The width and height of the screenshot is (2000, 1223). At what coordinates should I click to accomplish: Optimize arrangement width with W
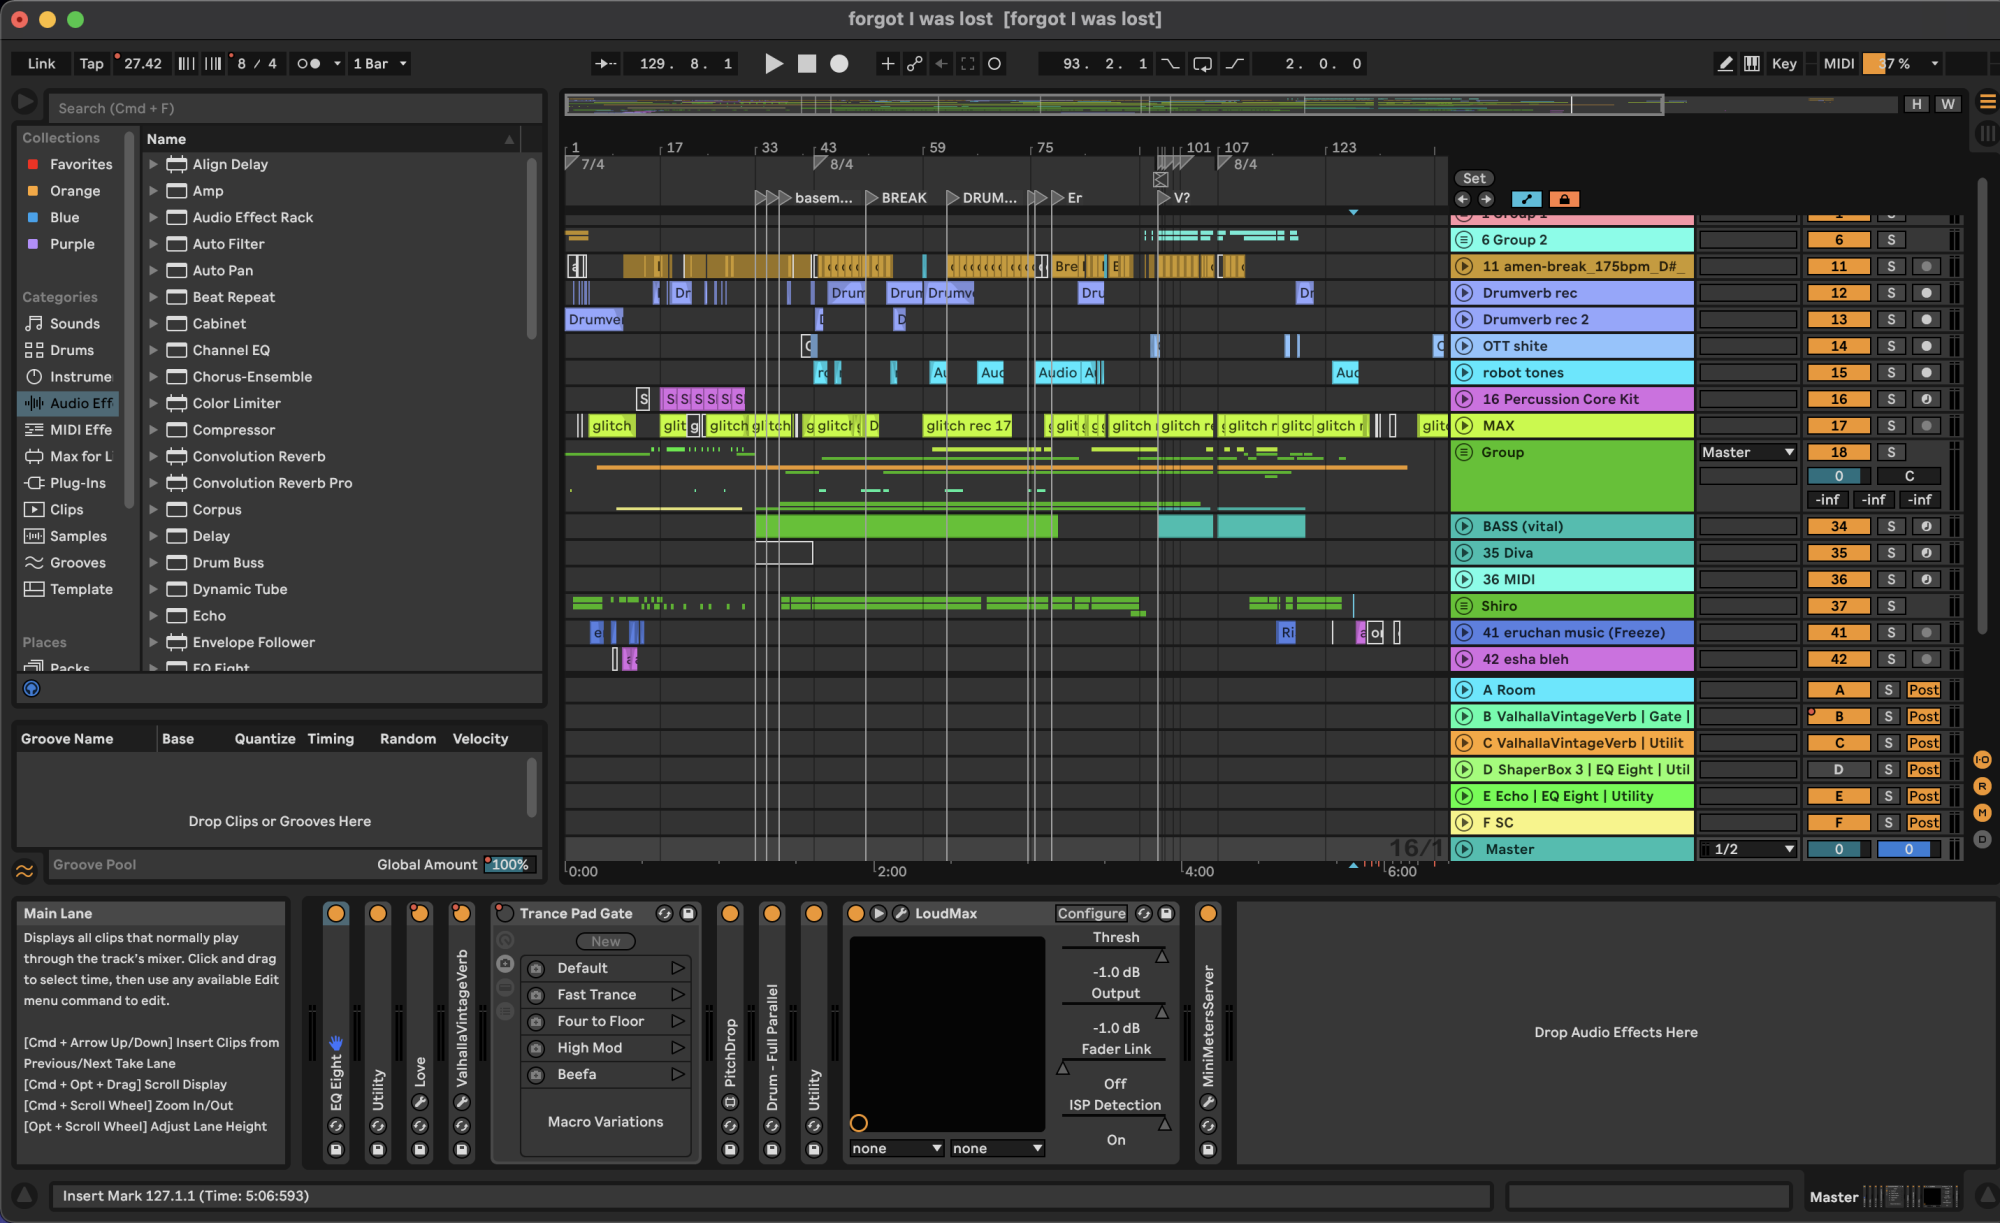click(x=1948, y=104)
